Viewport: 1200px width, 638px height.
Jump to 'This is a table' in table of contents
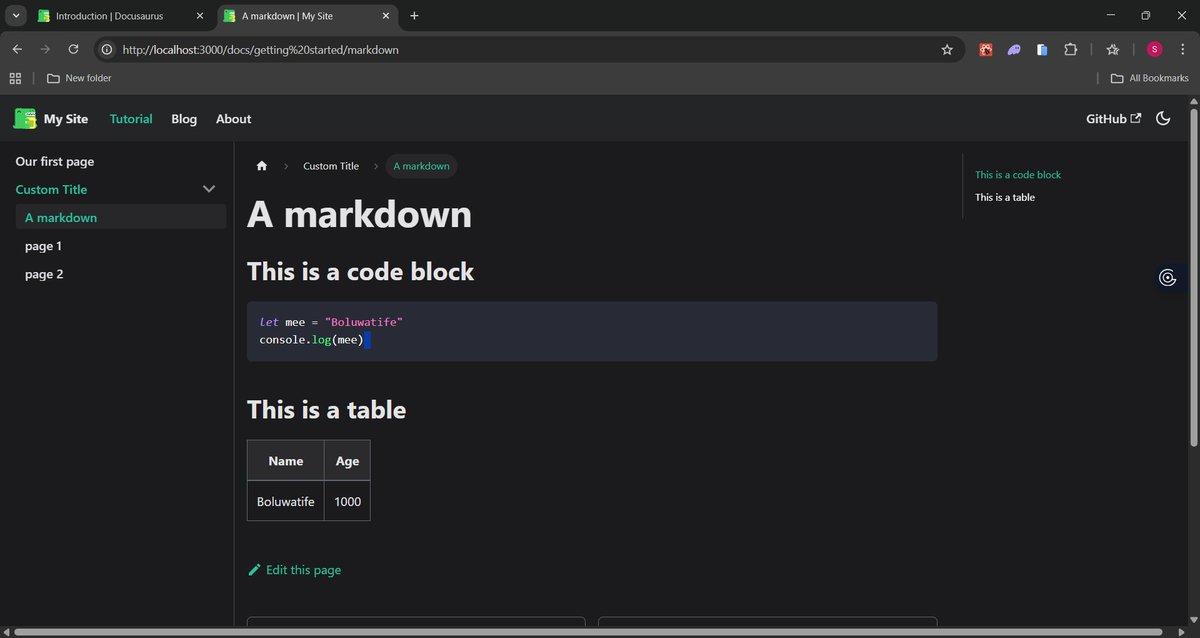[1005, 197]
